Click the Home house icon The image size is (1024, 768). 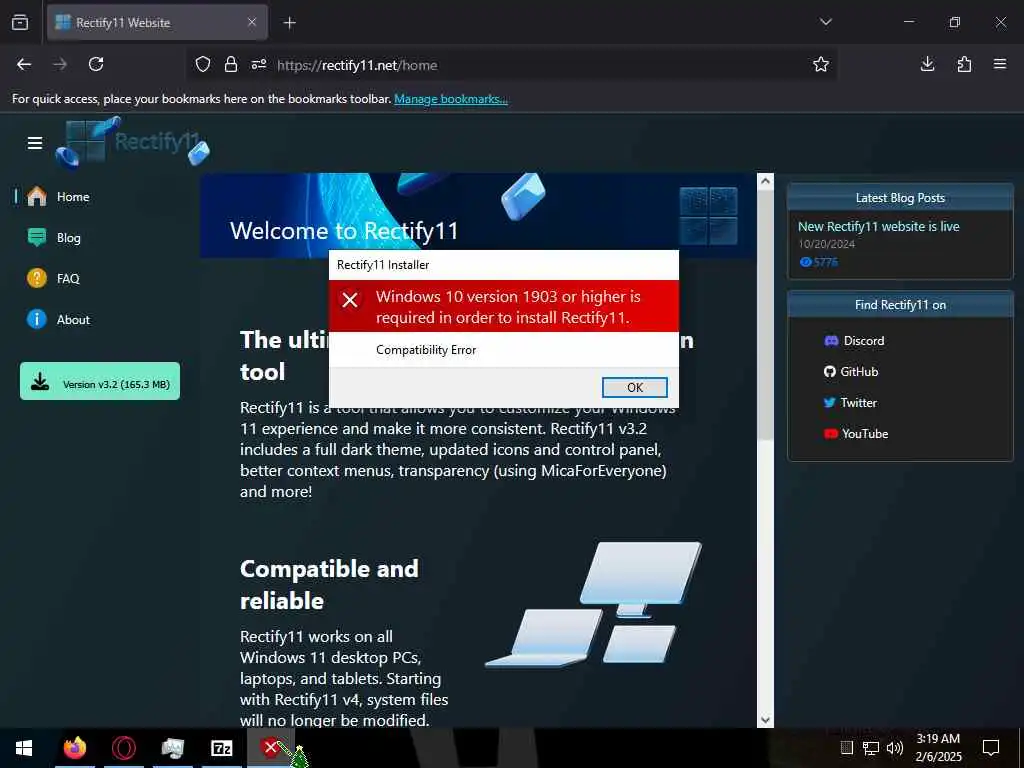pyautogui.click(x=37, y=196)
